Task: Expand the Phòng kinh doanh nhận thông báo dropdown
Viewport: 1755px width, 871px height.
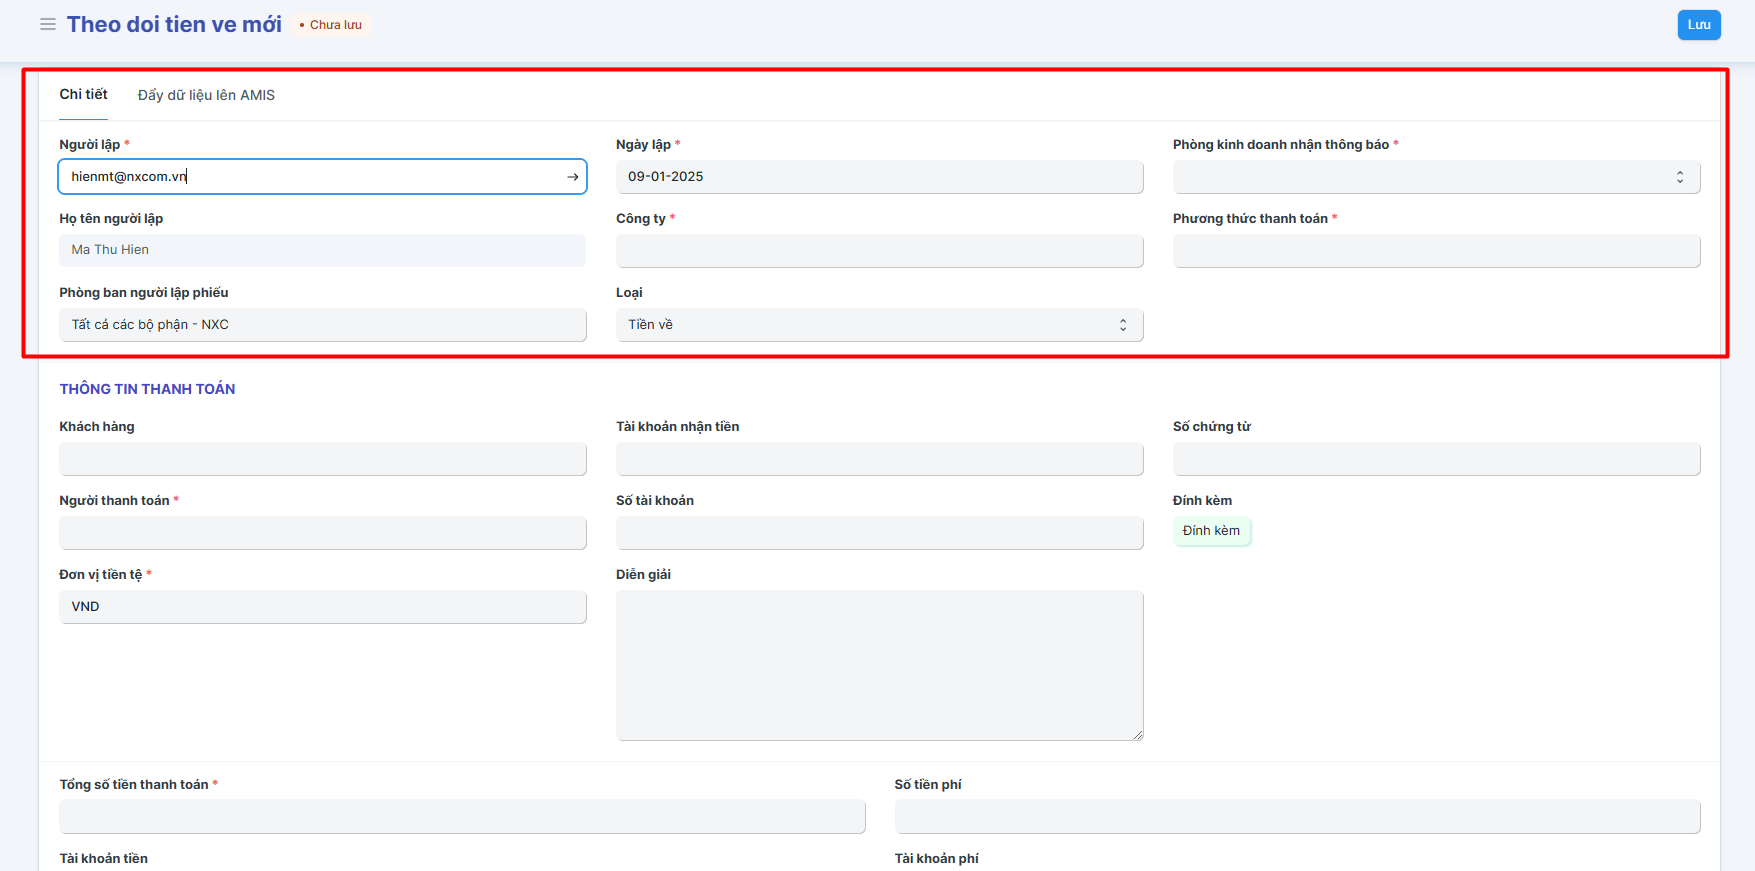Action: click(x=1436, y=177)
